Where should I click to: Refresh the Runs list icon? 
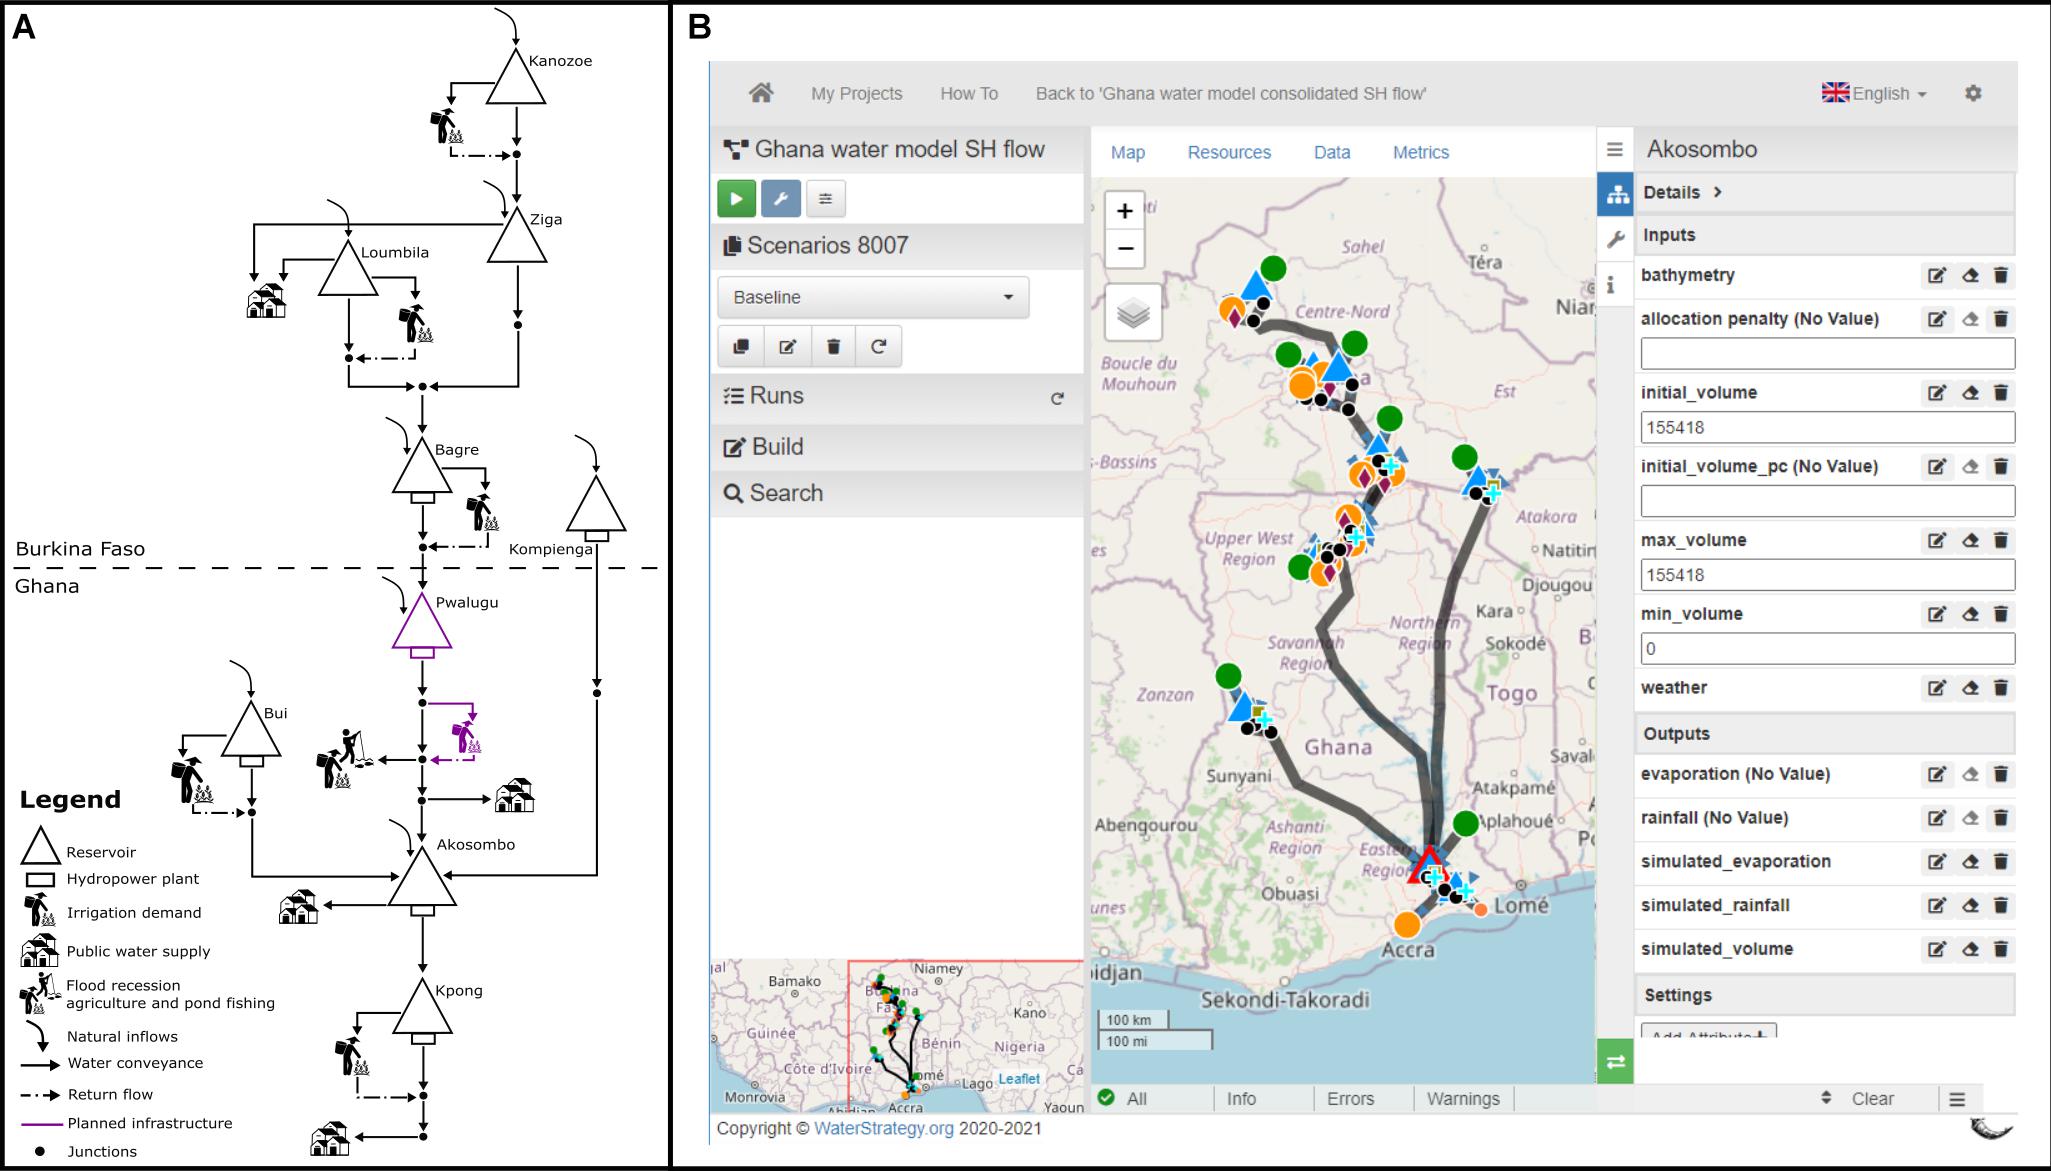point(1057,398)
